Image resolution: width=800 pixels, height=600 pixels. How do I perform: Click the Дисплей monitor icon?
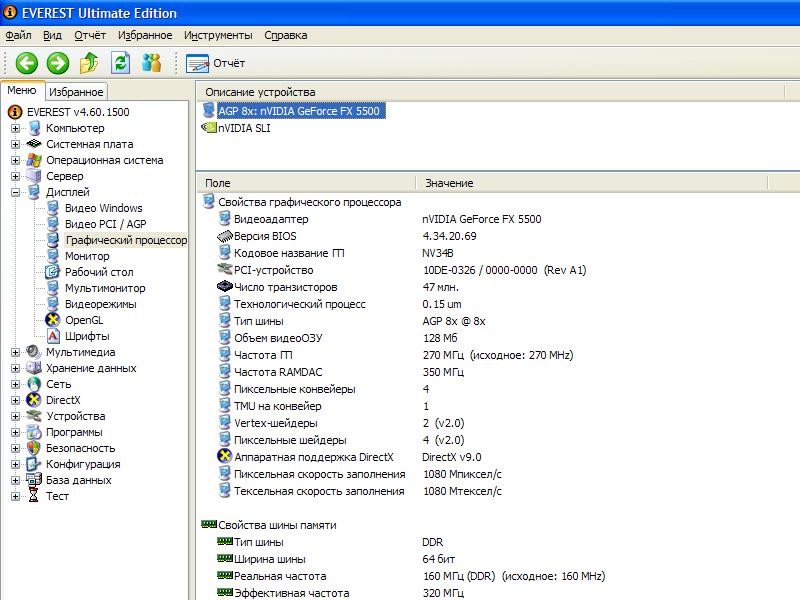(34, 192)
